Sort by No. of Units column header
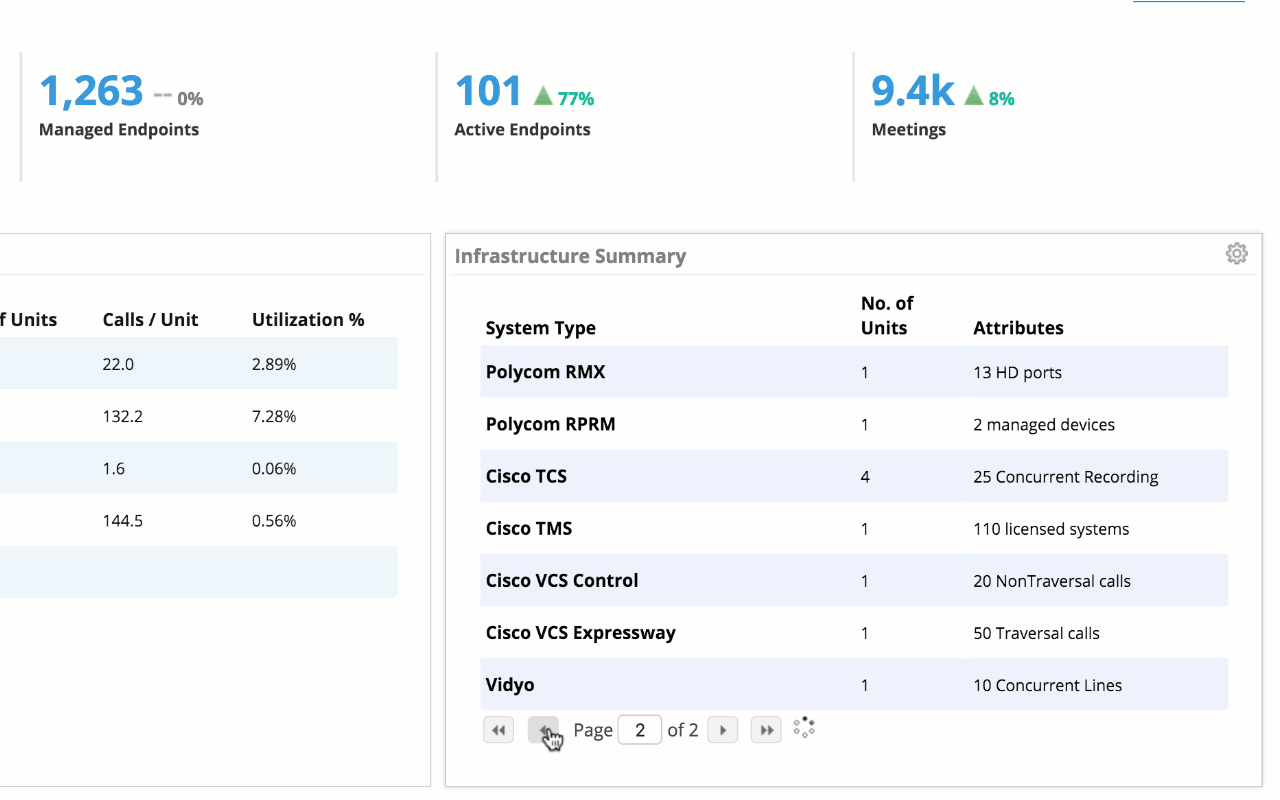Viewport: 1280px width, 800px height. pyautogui.click(x=887, y=315)
